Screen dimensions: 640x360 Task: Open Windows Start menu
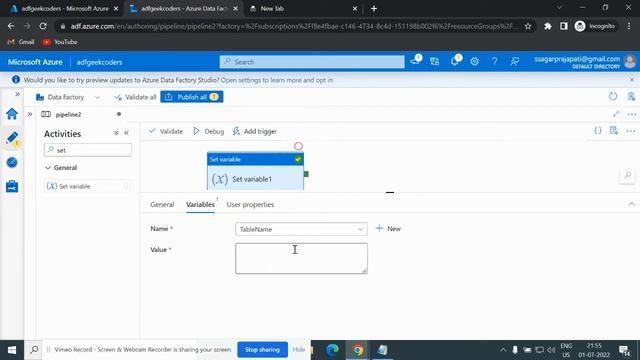point(12,350)
